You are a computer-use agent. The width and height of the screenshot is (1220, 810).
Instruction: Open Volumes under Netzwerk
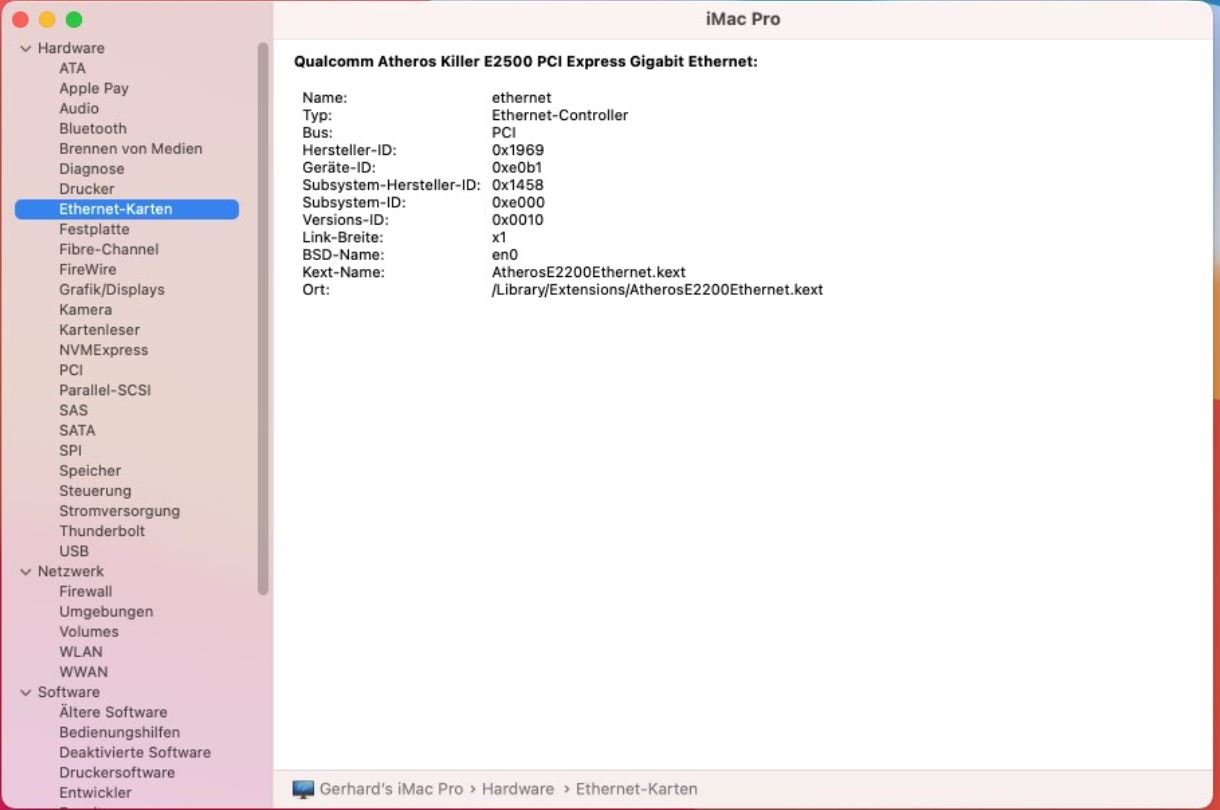(89, 631)
